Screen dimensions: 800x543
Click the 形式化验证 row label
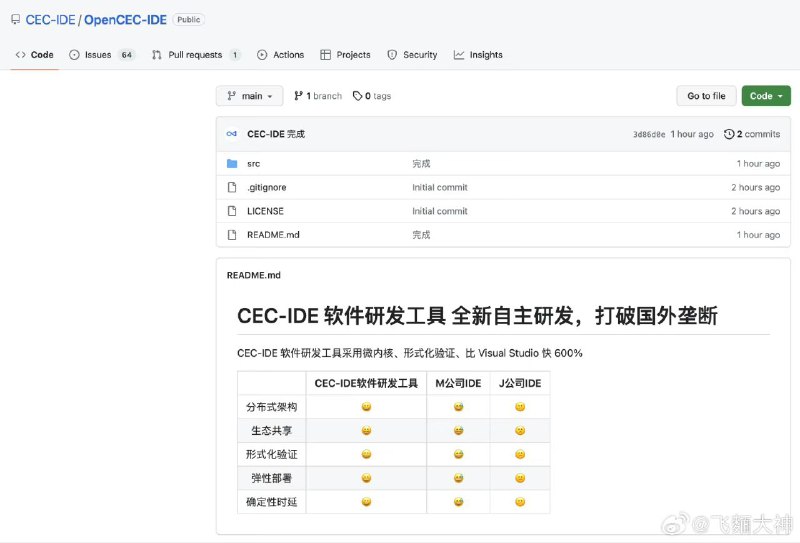click(271, 454)
